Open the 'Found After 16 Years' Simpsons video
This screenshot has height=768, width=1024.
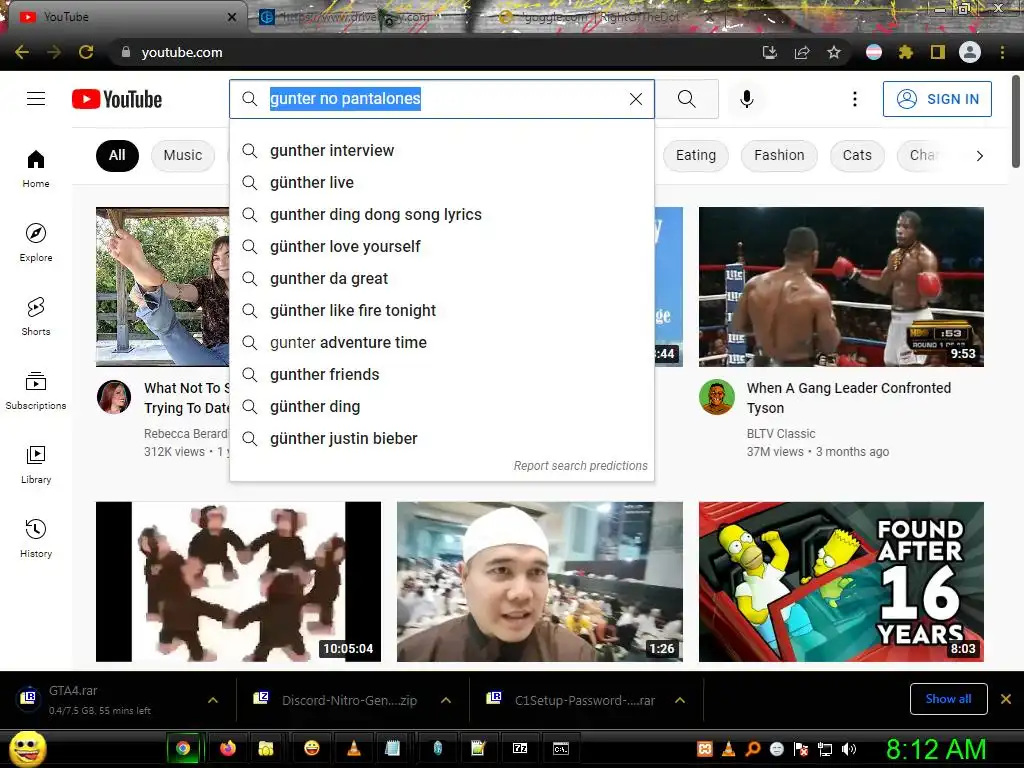pos(841,581)
